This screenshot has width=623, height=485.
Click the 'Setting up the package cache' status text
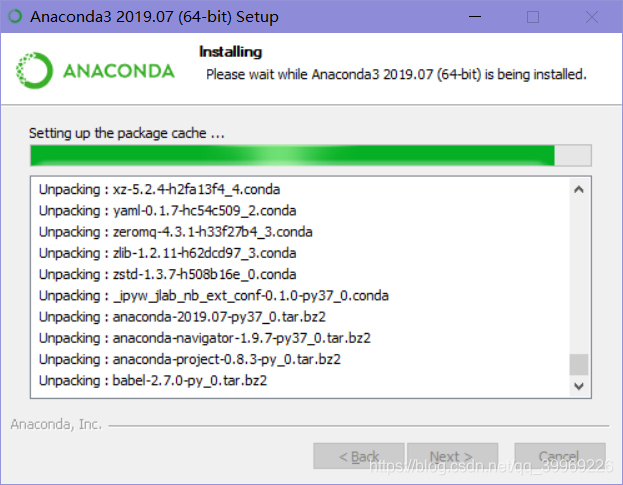[x=127, y=133]
